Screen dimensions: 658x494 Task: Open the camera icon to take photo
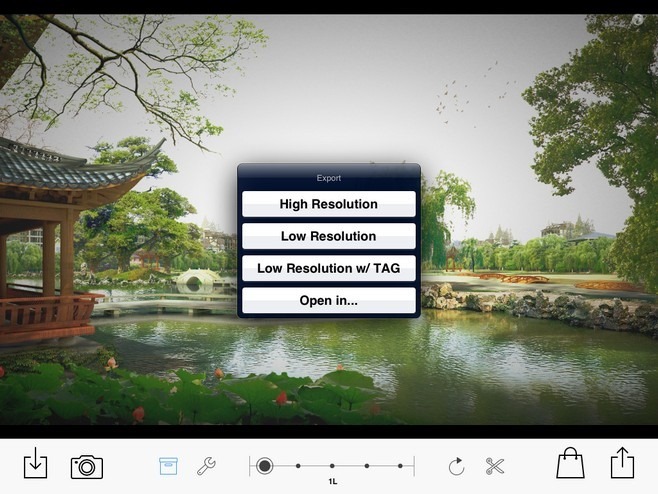tap(87, 466)
